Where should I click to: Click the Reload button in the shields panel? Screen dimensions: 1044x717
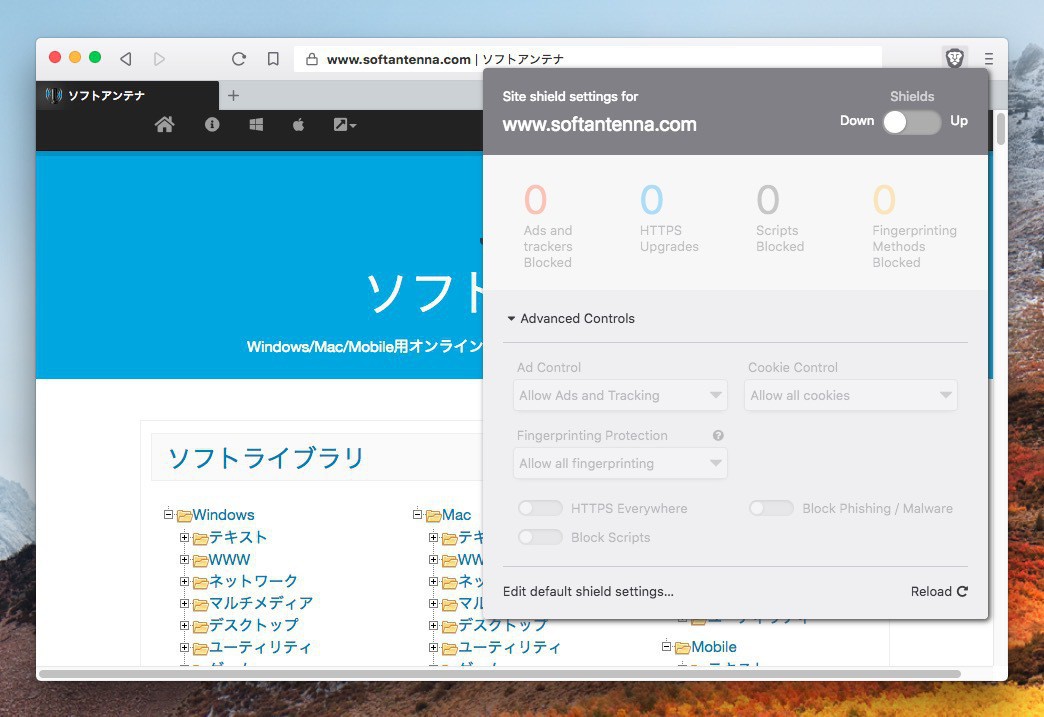coord(939,591)
